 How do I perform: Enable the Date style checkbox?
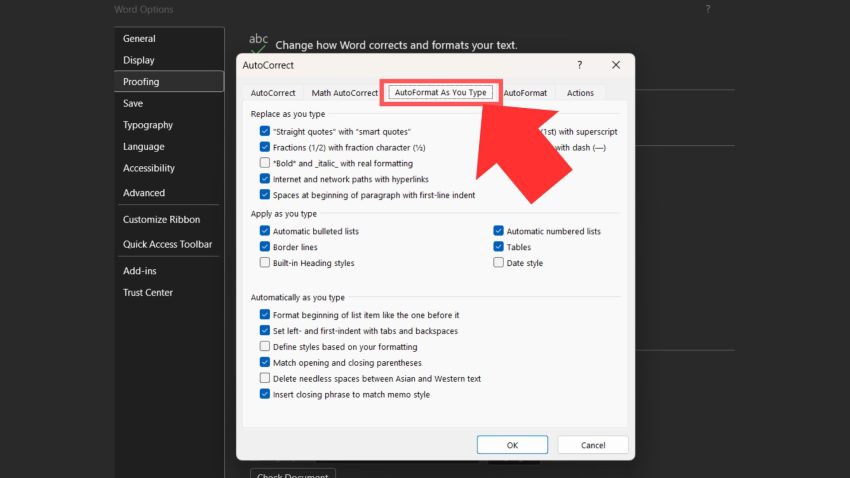pos(499,263)
